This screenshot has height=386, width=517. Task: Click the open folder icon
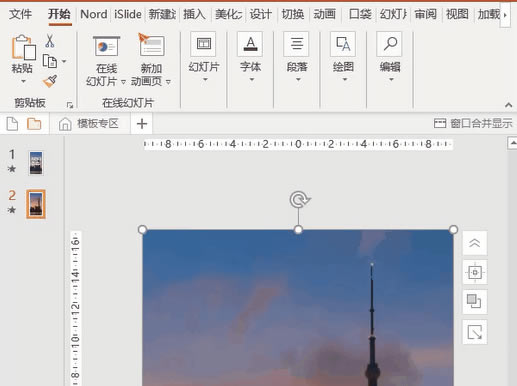(x=34, y=124)
